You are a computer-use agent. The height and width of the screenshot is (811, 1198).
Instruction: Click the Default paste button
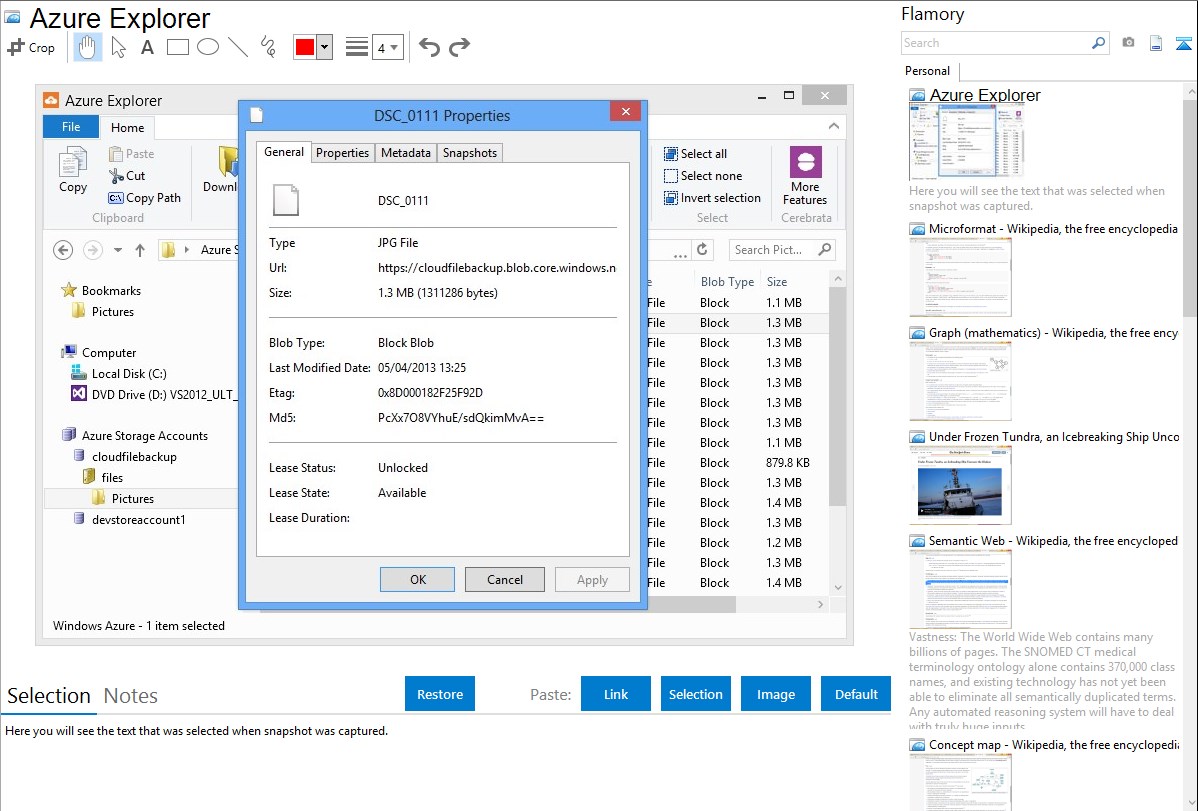[856, 694]
